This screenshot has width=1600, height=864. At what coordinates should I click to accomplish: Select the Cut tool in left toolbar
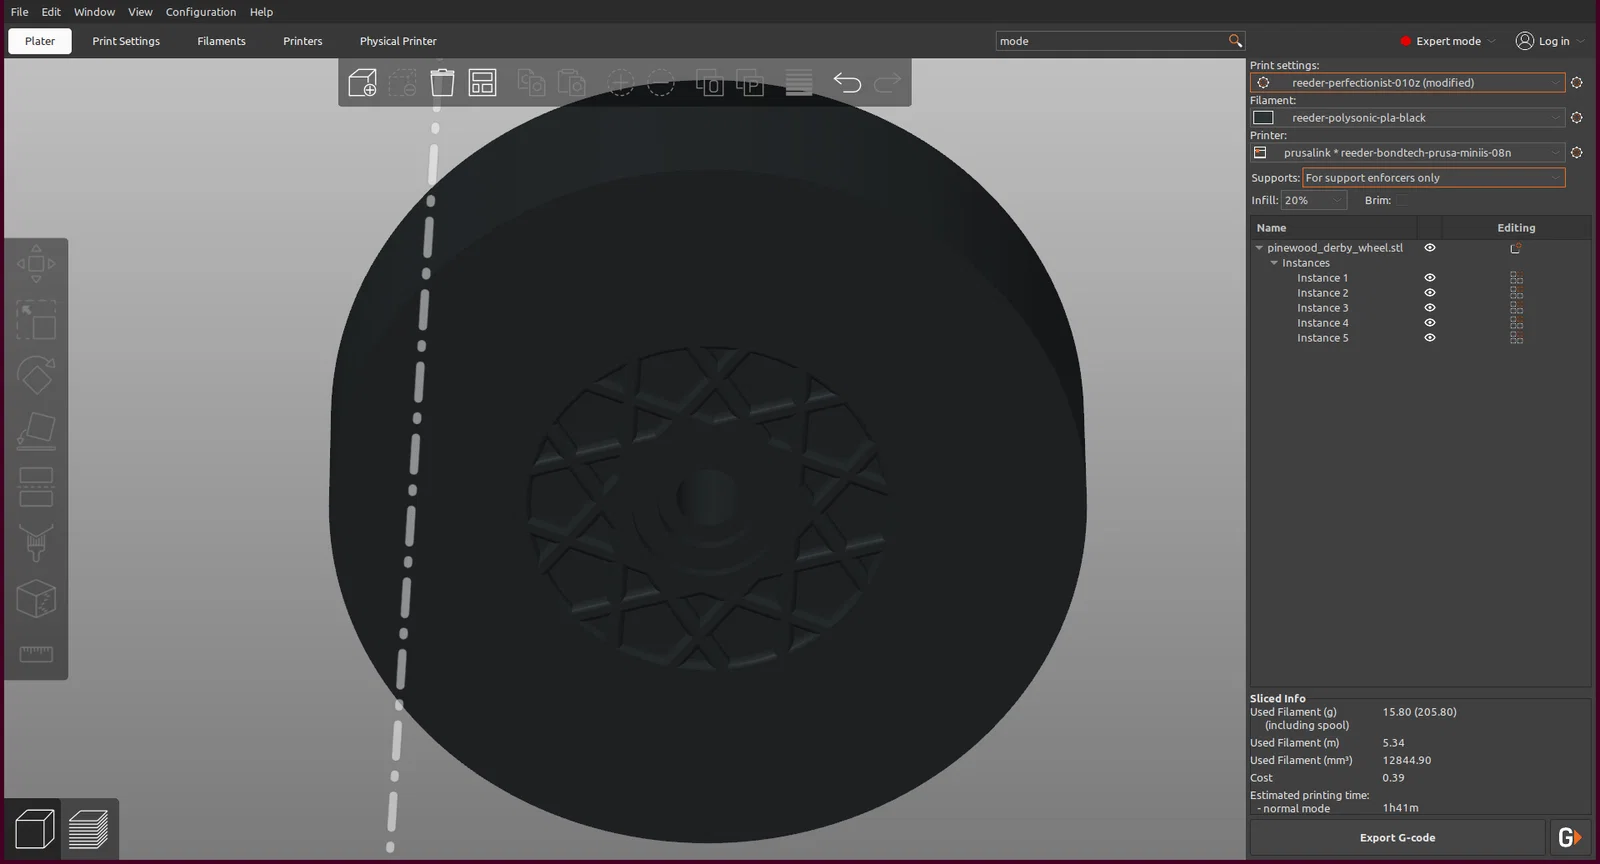pos(36,487)
